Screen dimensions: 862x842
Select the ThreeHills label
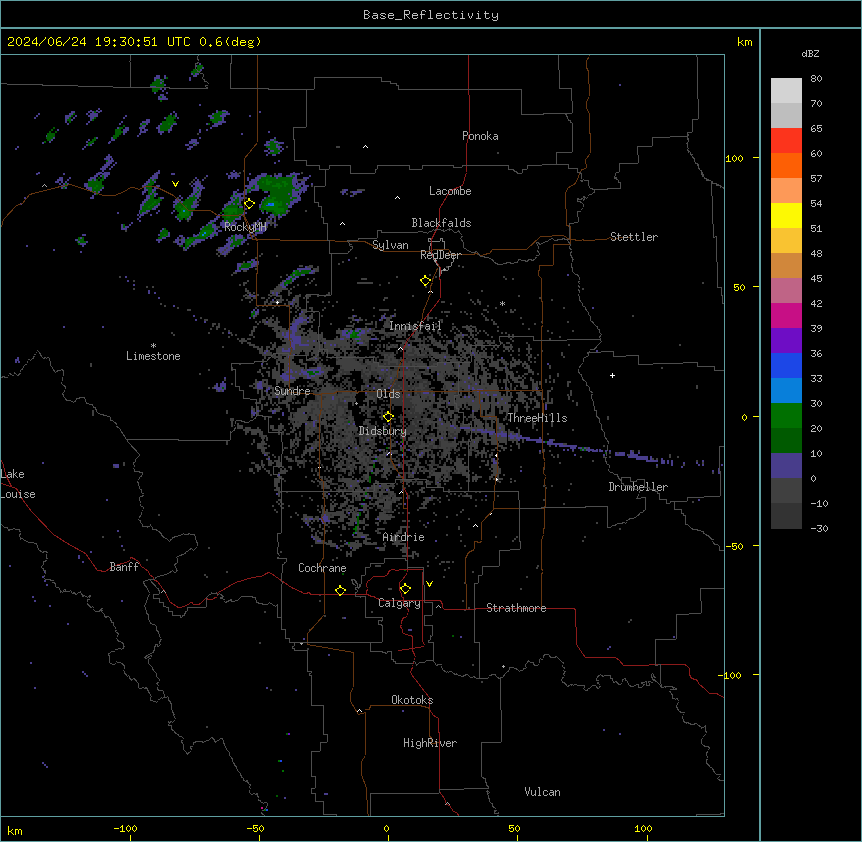click(x=537, y=418)
